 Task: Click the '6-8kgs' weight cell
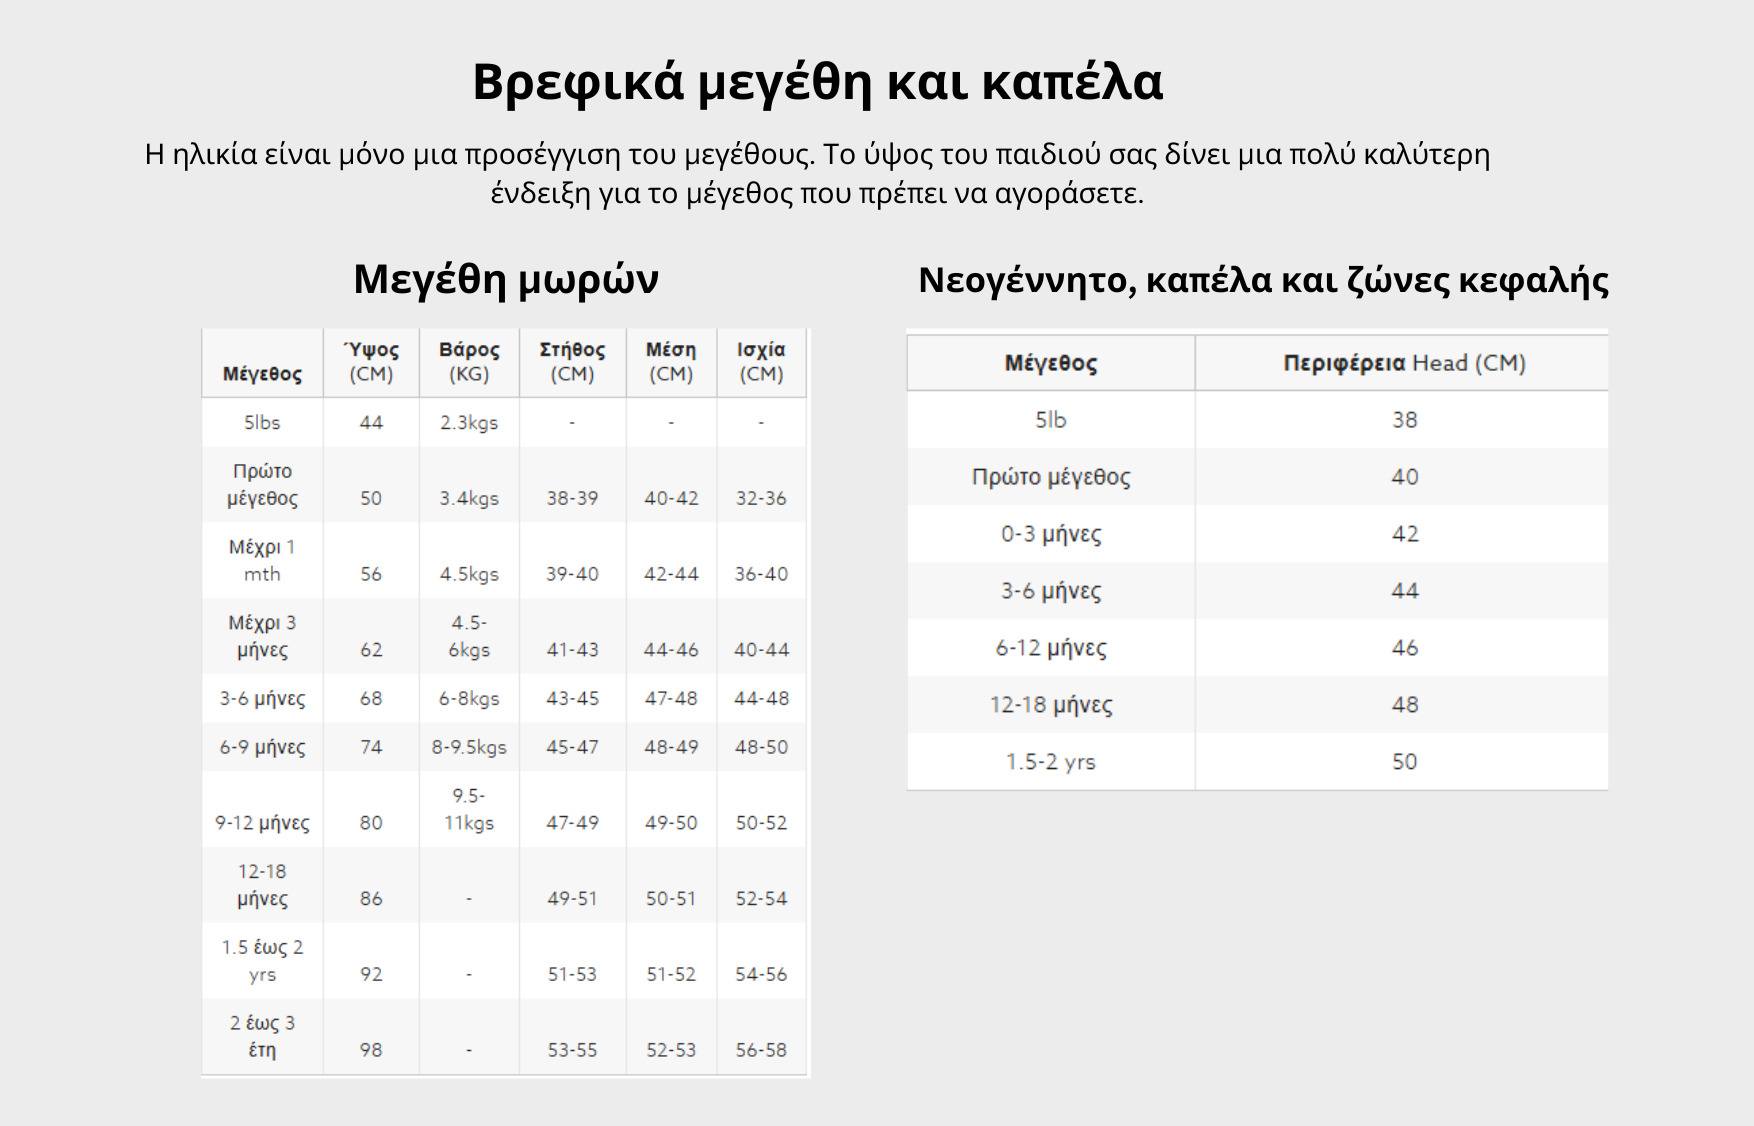[x=469, y=699]
